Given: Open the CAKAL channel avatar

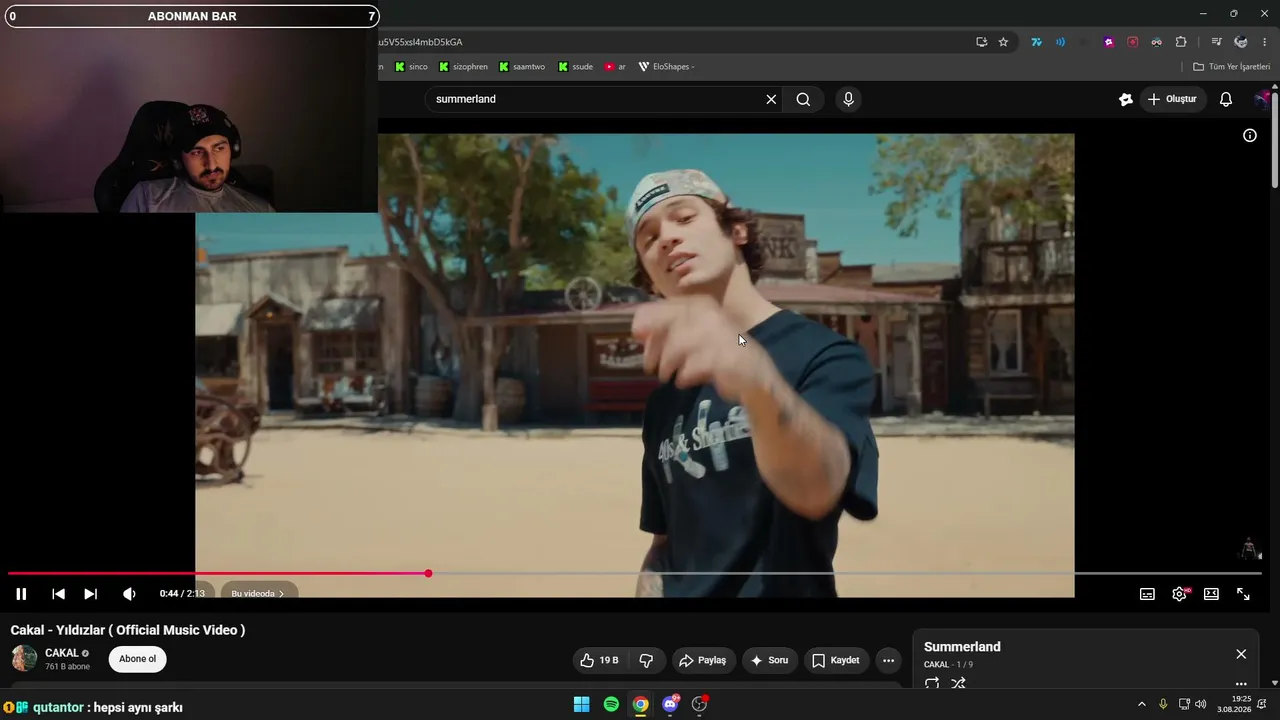Looking at the screenshot, I should click(24, 658).
